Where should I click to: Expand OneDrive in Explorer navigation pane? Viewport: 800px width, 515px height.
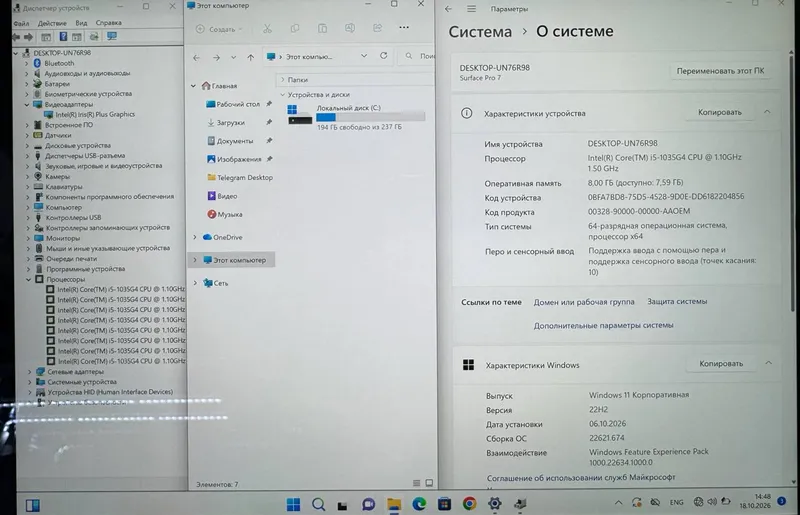pyautogui.click(x=195, y=237)
